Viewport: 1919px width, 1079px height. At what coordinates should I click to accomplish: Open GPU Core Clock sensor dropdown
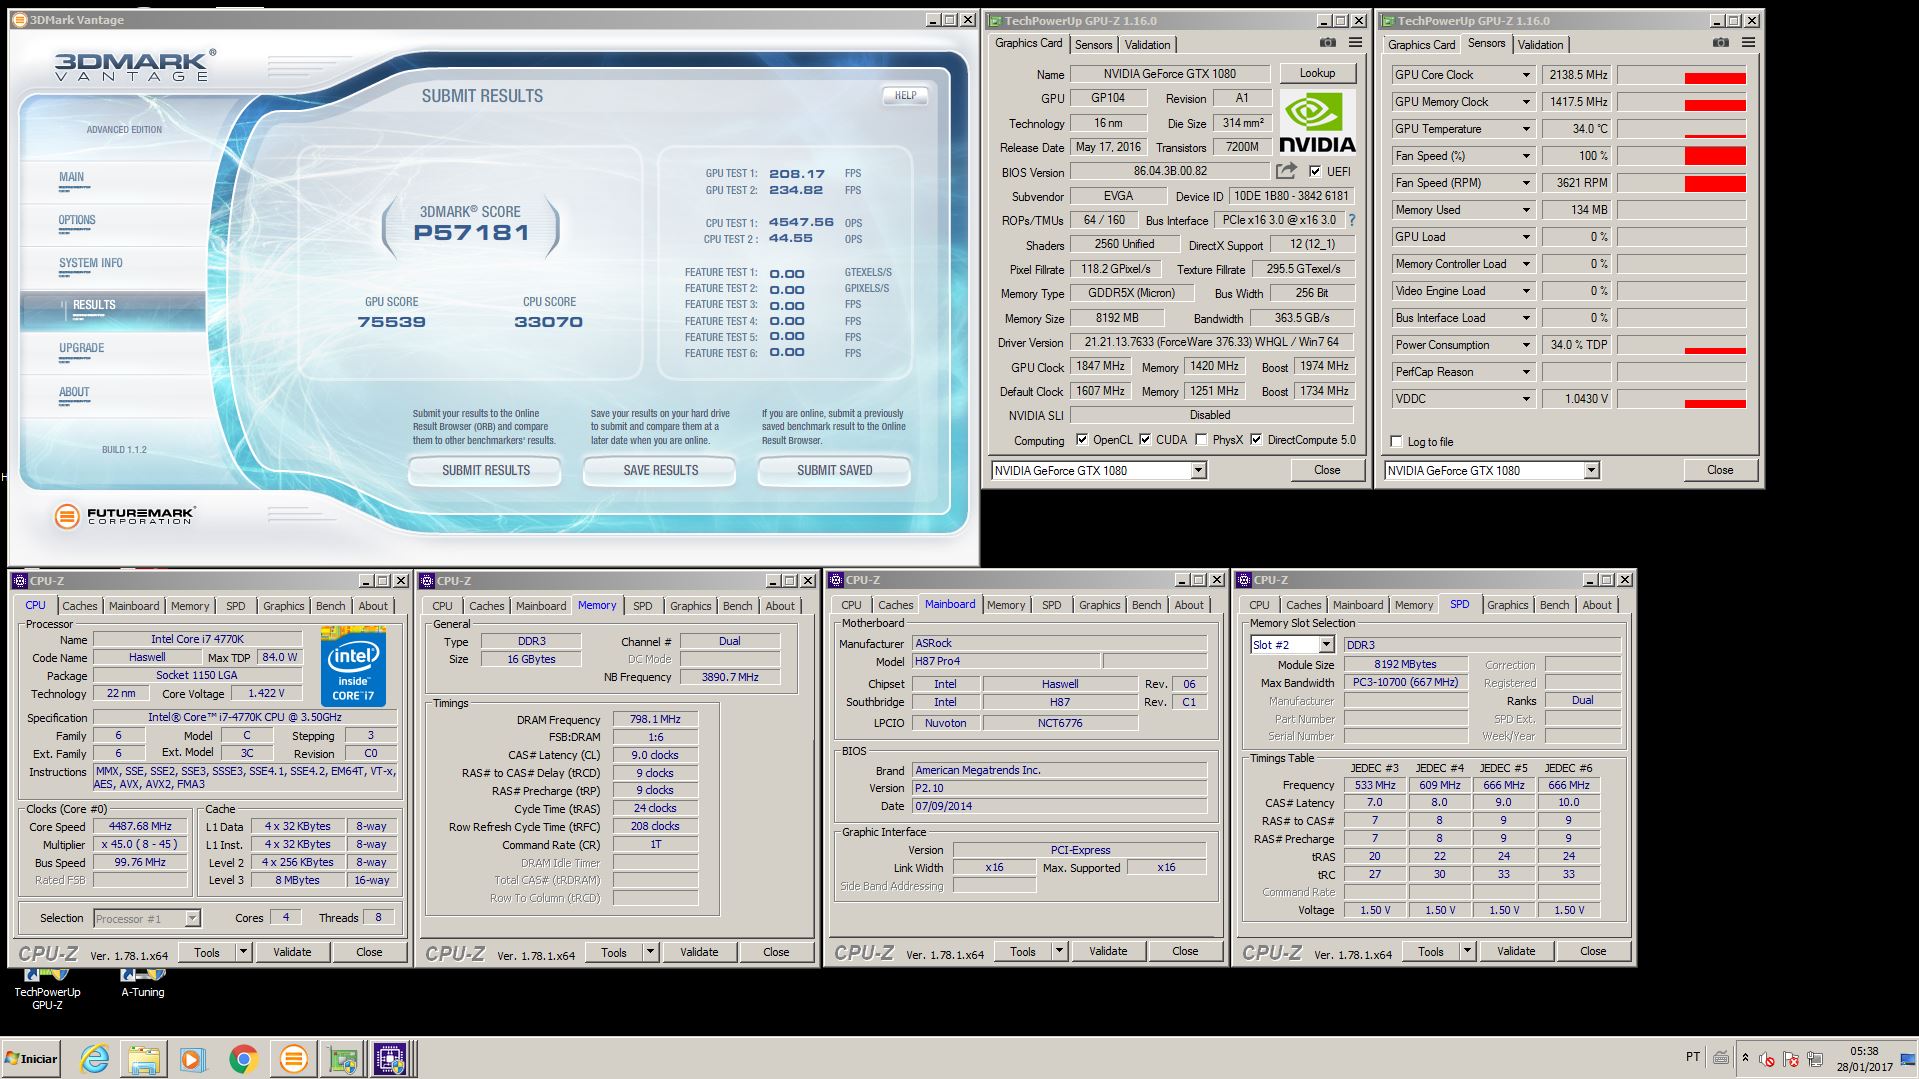point(1526,75)
